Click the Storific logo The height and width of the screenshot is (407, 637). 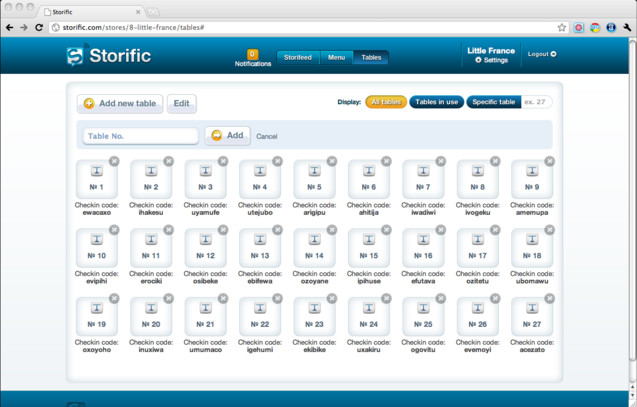[109, 56]
